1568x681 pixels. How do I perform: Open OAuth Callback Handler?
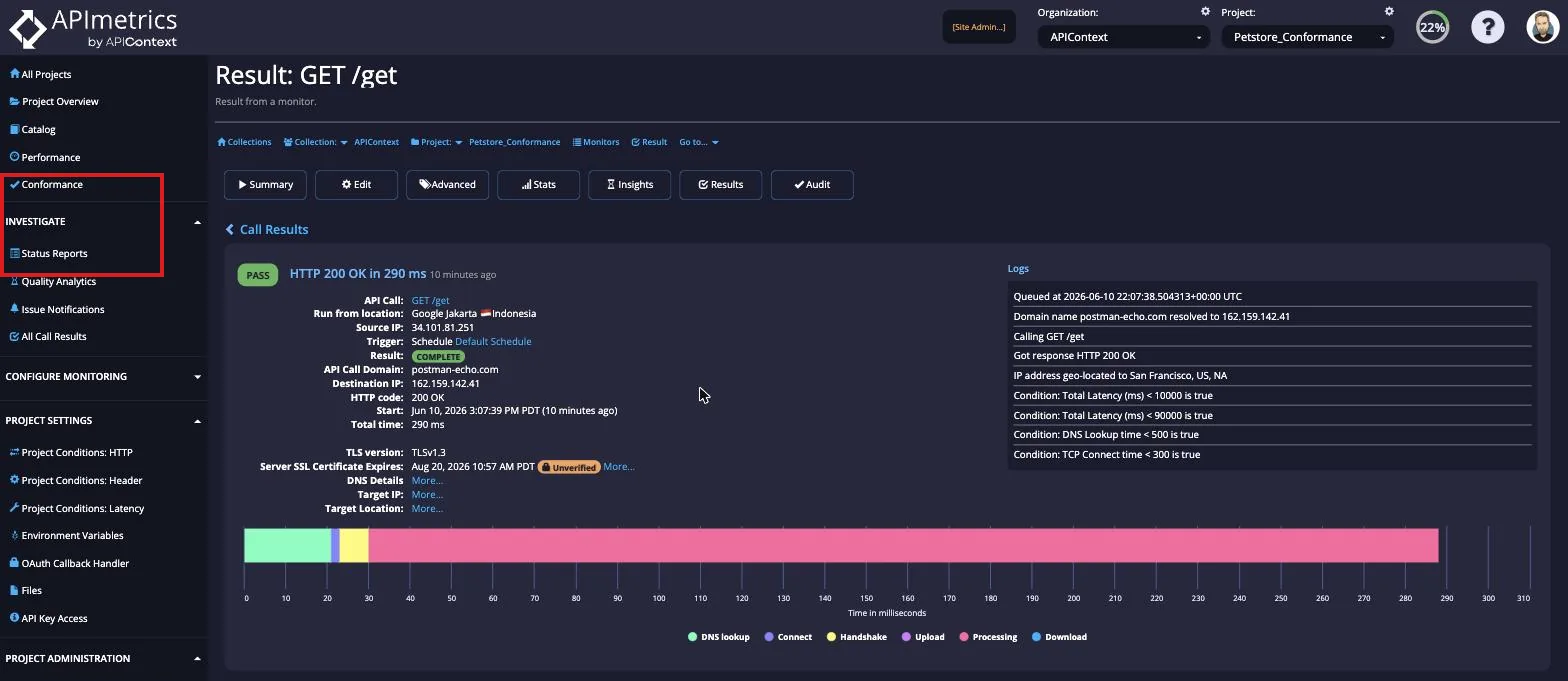(69, 563)
